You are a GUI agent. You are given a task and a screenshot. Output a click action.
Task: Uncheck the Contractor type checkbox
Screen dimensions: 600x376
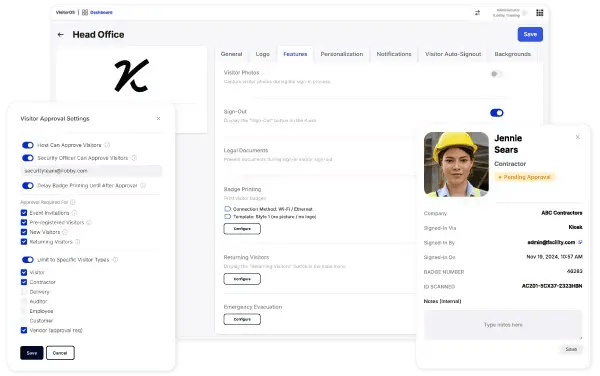click(x=24, y=282)
